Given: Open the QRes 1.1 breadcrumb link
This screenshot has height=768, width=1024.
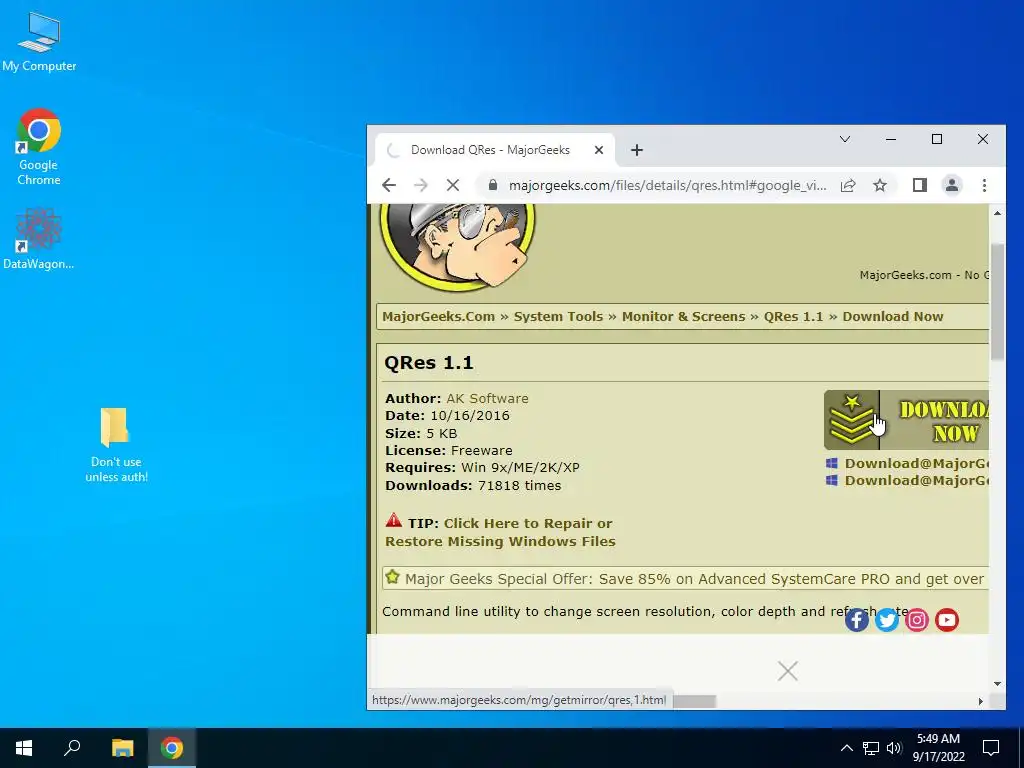Looking at the screenshot, I should [x=793, y=317].
